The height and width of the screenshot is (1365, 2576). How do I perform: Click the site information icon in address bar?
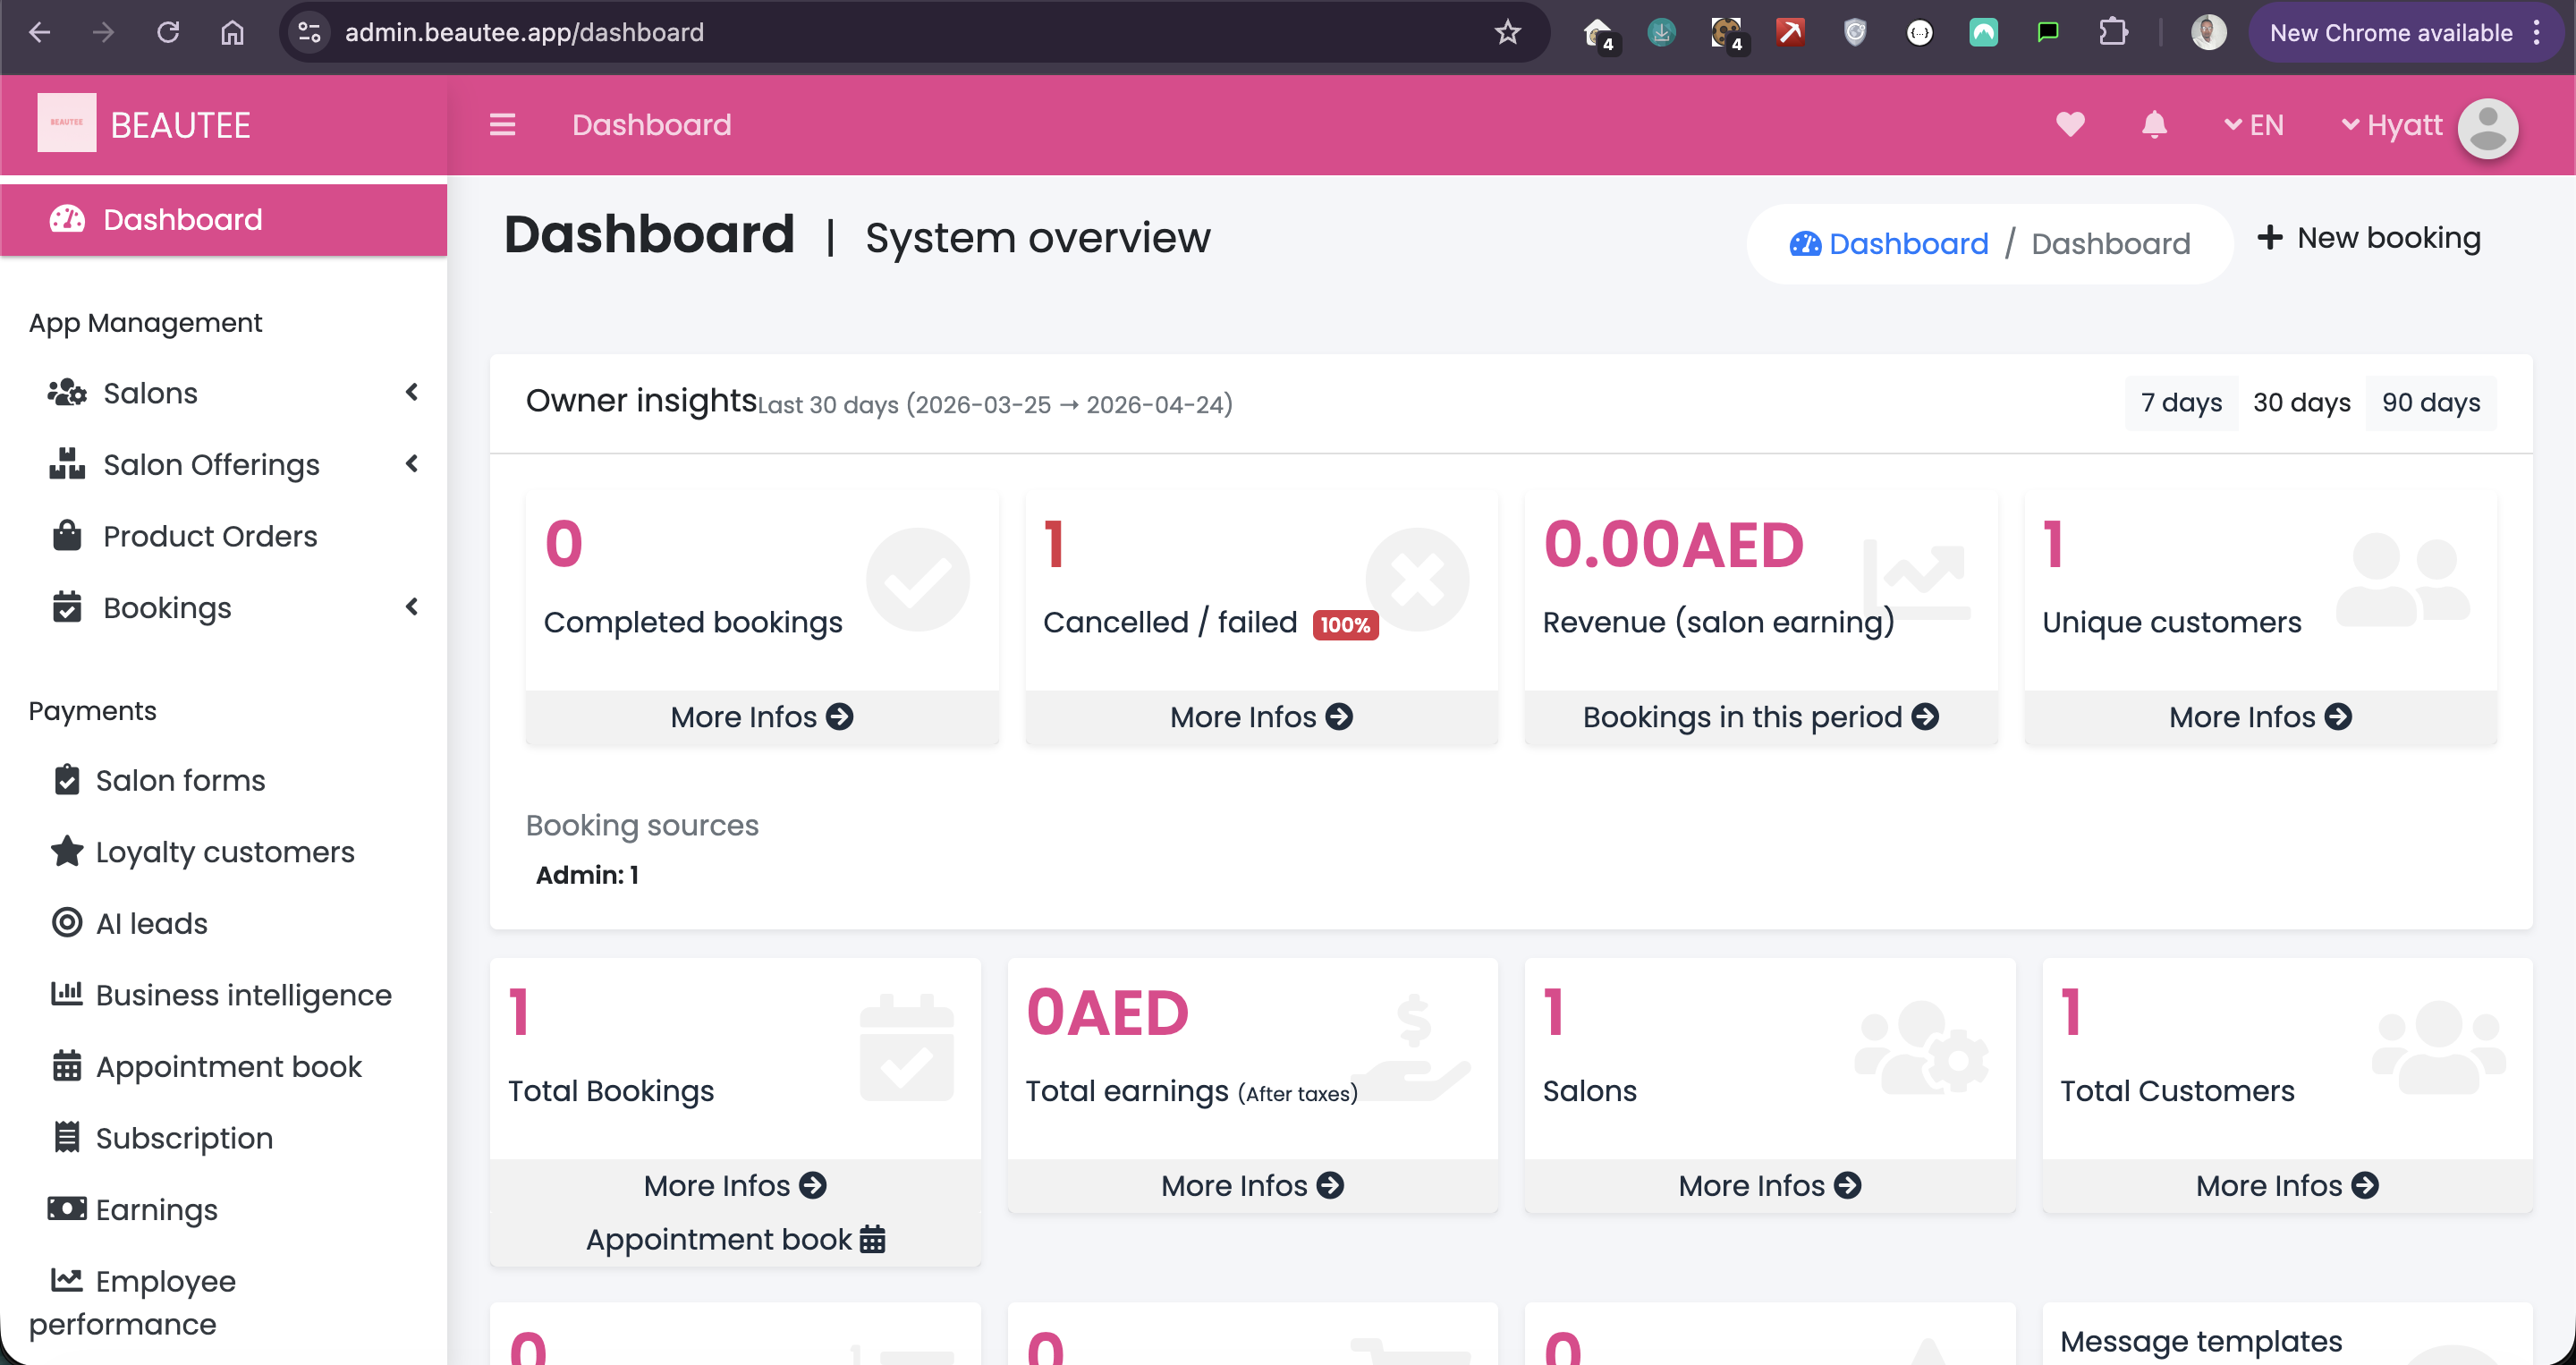pyautogui.click(x=309, y=32)
